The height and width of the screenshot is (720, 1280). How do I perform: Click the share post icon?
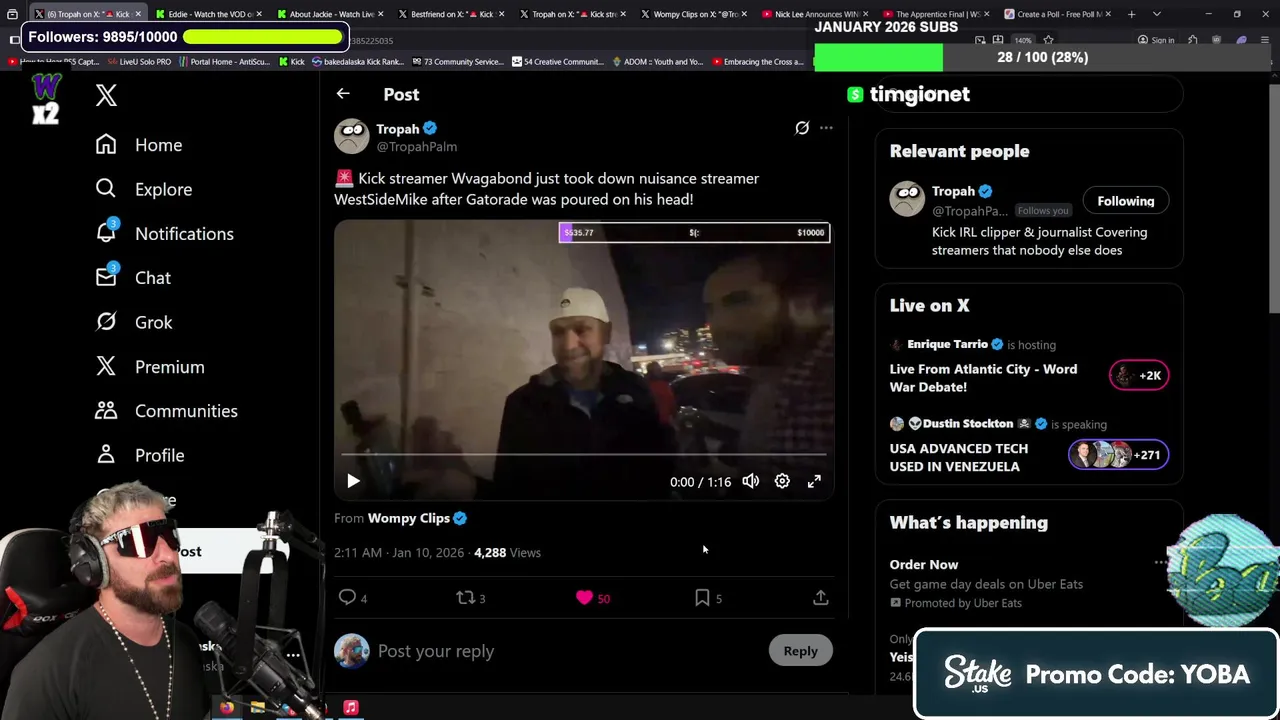coord(820,598)
